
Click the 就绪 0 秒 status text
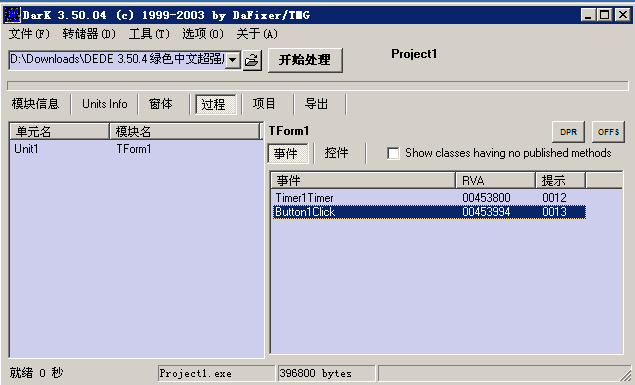36,372
